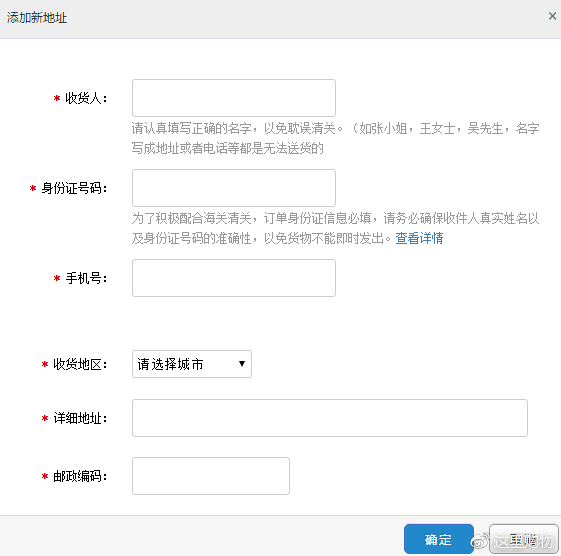Close the 添加新地址 dialog with X
This screenshot has height=556, width=561.
[x=552, y=16]
